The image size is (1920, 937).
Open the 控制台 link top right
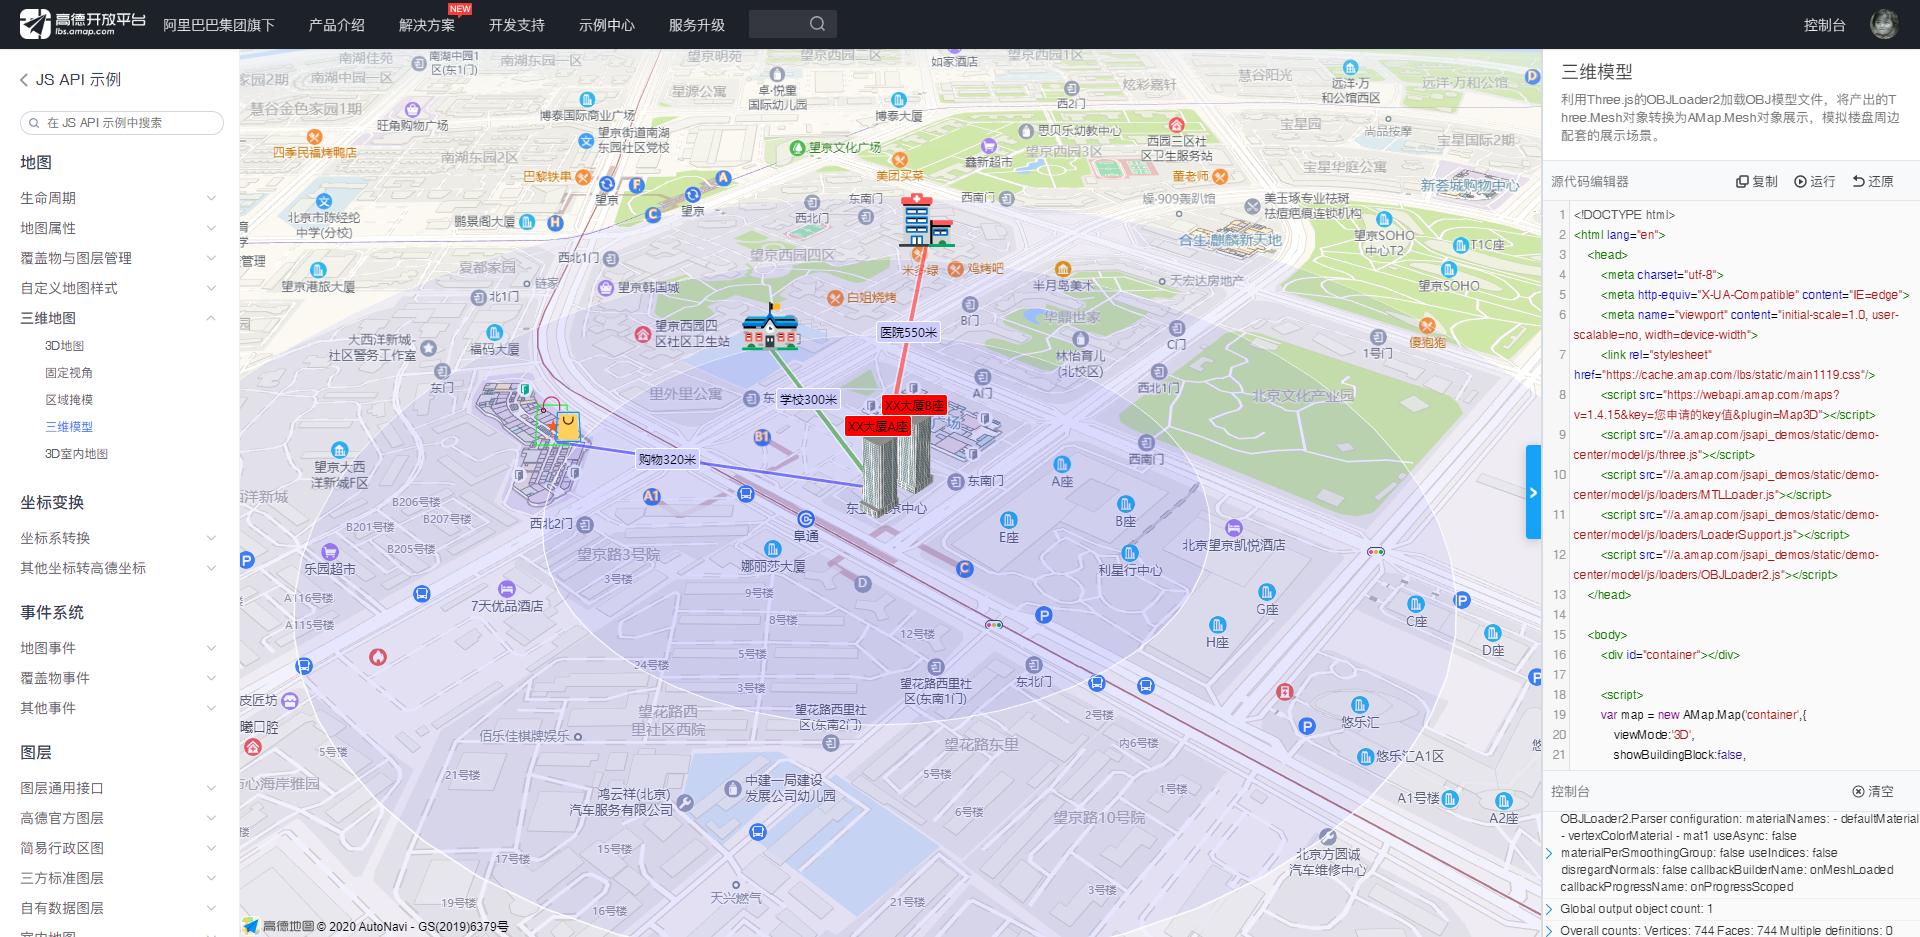[1825, 24]
